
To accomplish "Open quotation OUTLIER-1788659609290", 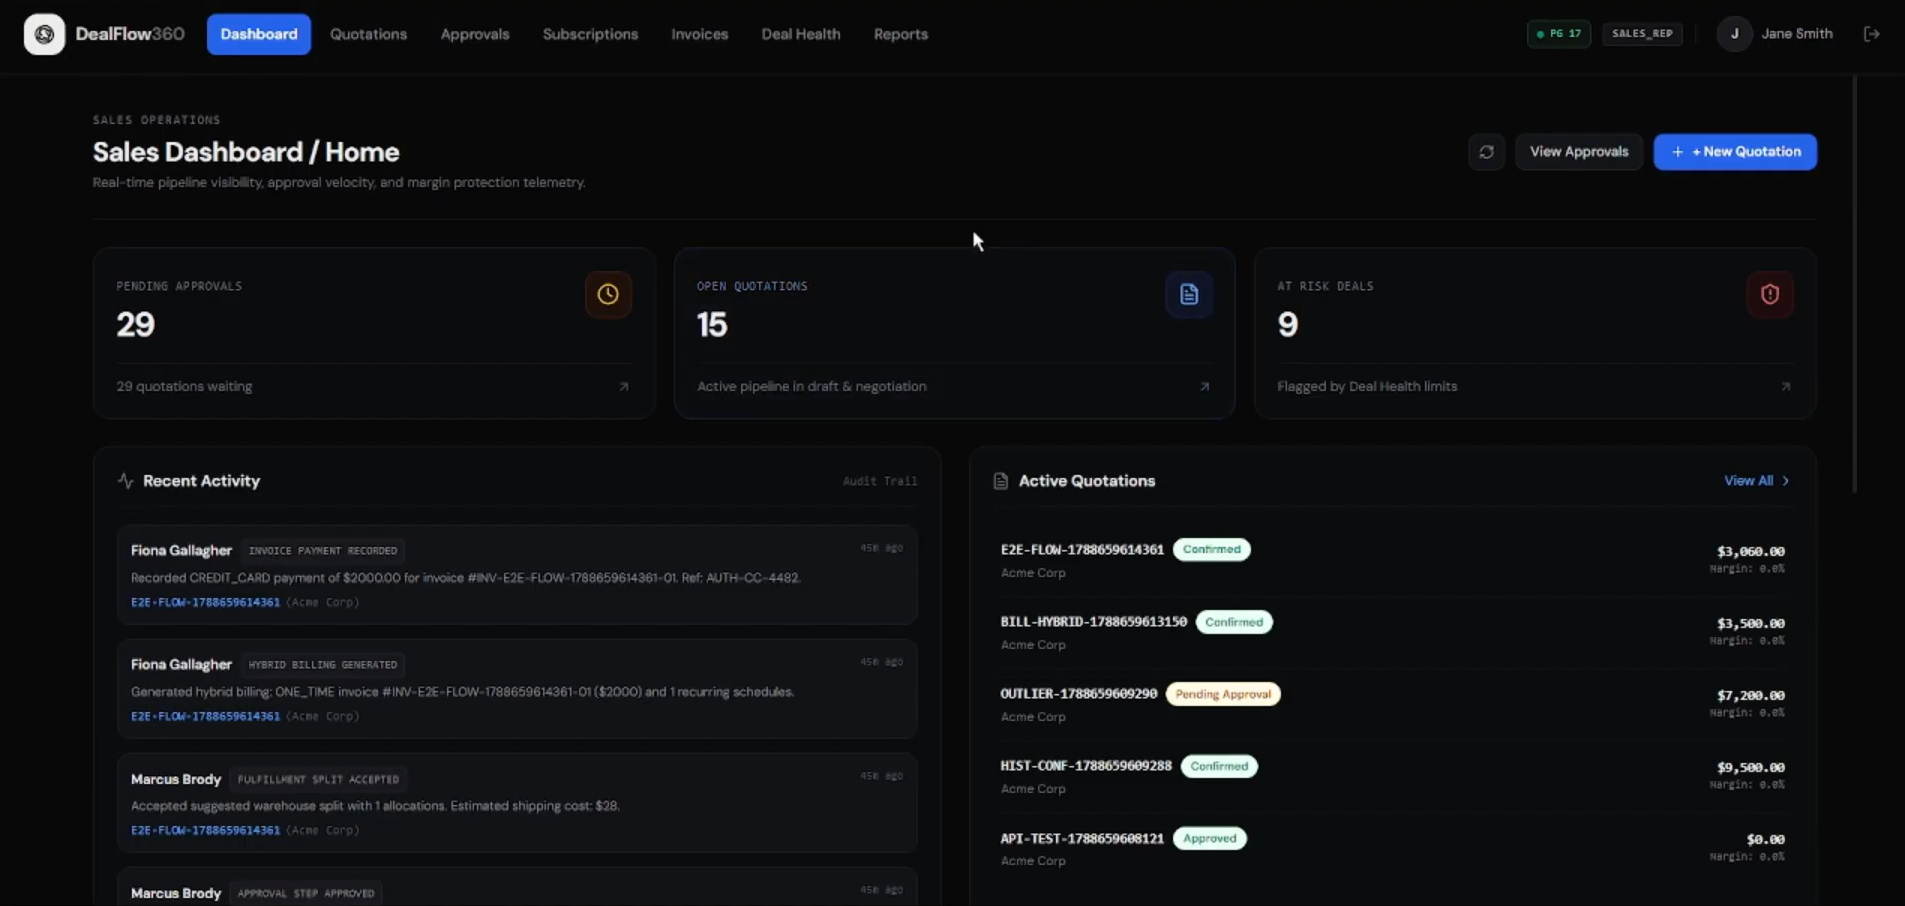I will (x=1078, y=693).
